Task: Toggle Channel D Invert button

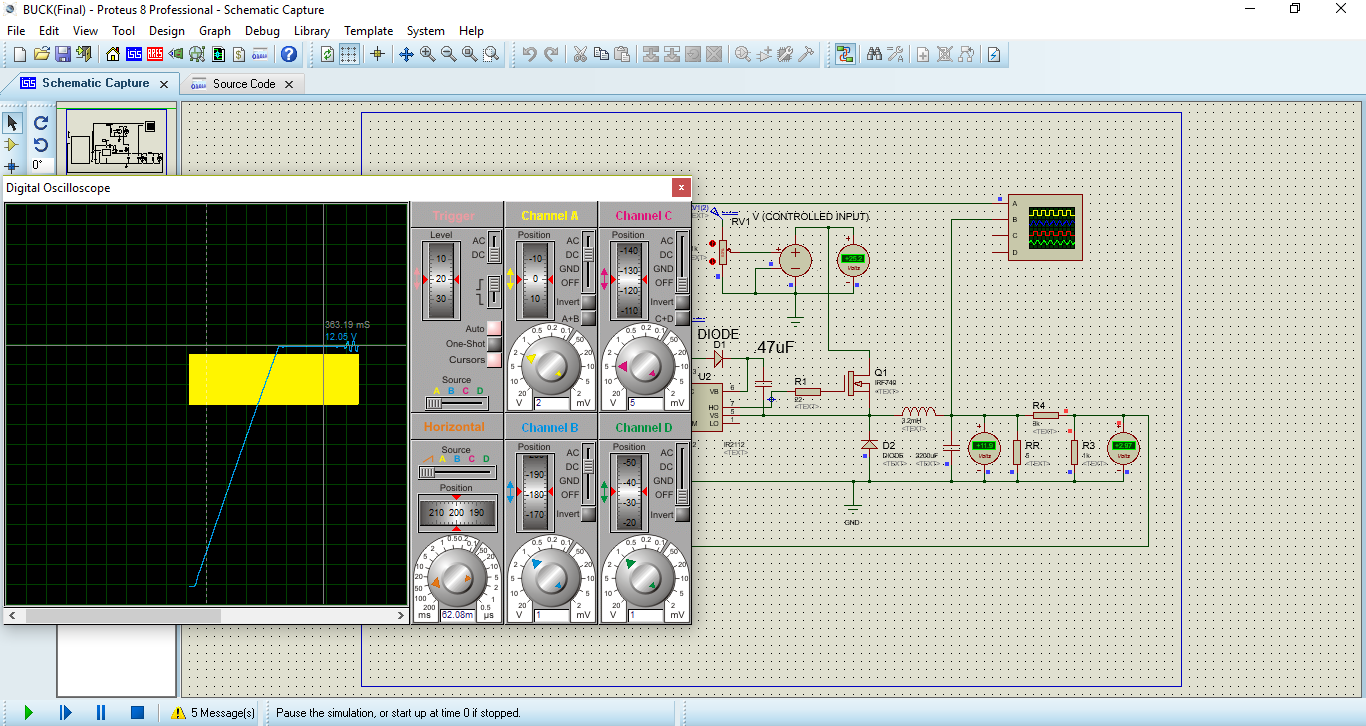Action: tap(682, 514)
